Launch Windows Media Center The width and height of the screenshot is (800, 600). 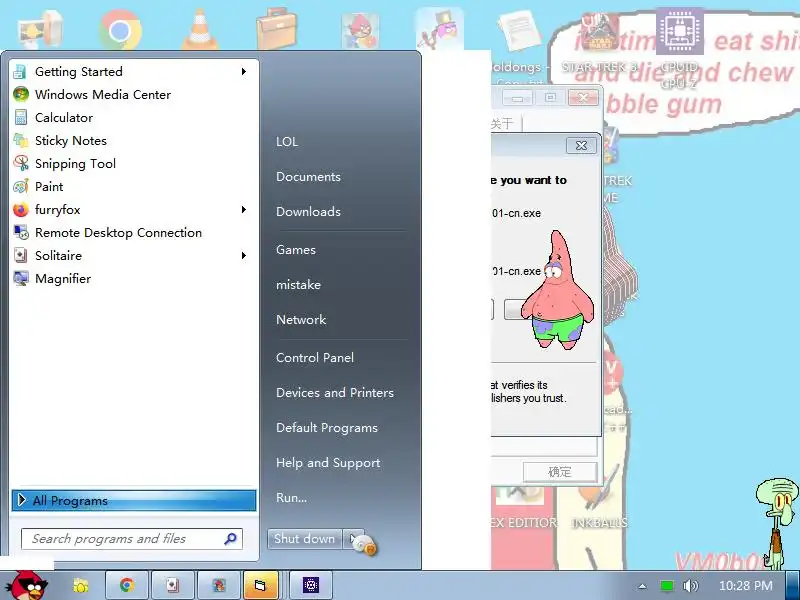pos(133,94)
